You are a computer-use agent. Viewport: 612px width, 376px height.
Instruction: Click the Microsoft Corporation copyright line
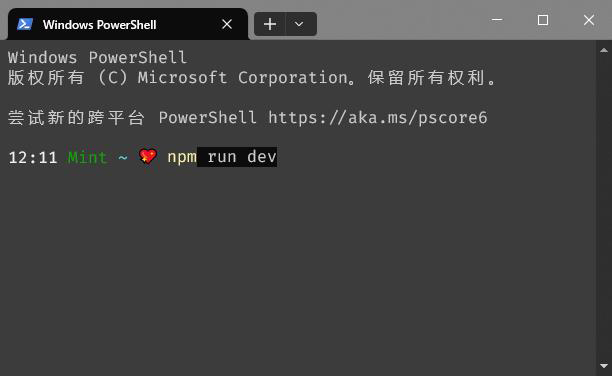tap(252, 78)
